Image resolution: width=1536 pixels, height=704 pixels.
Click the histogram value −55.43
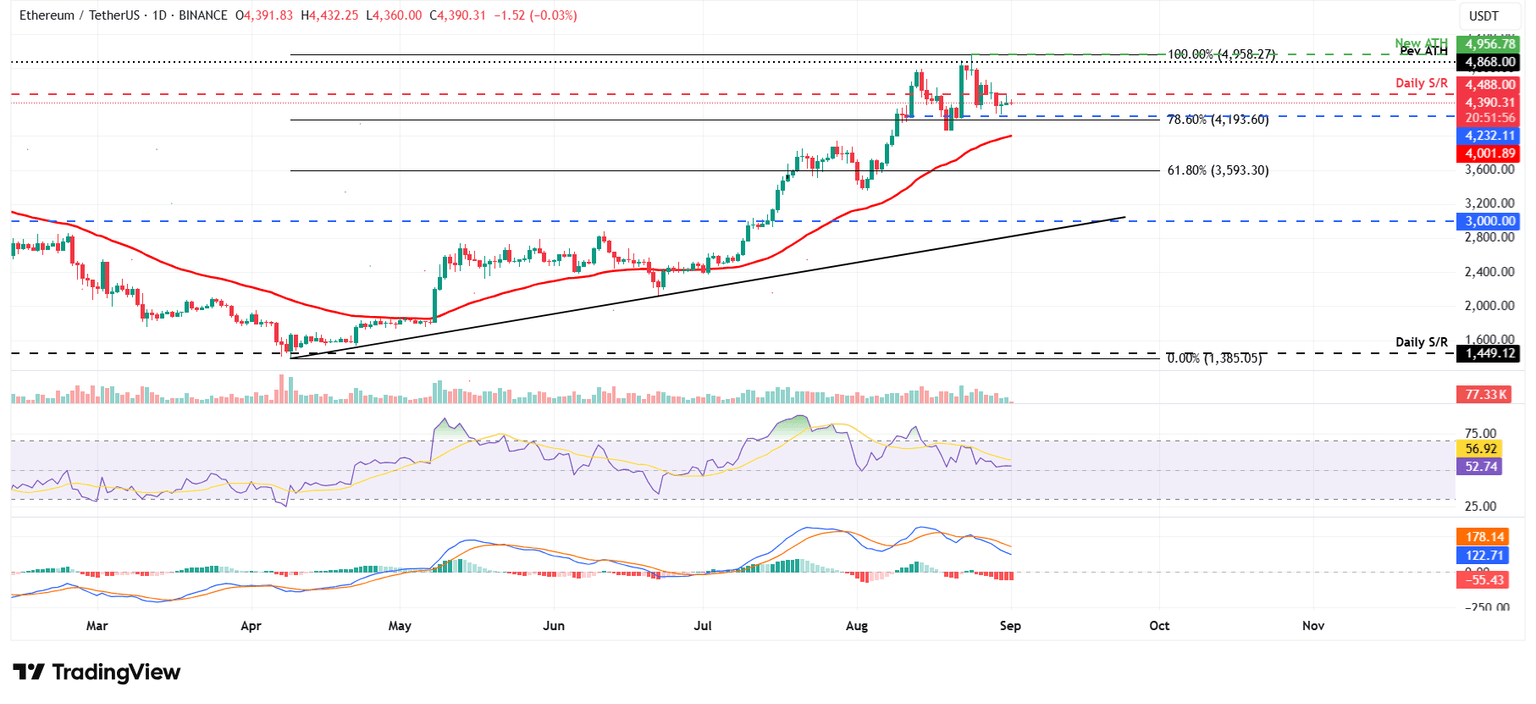tap(1483, 580)
